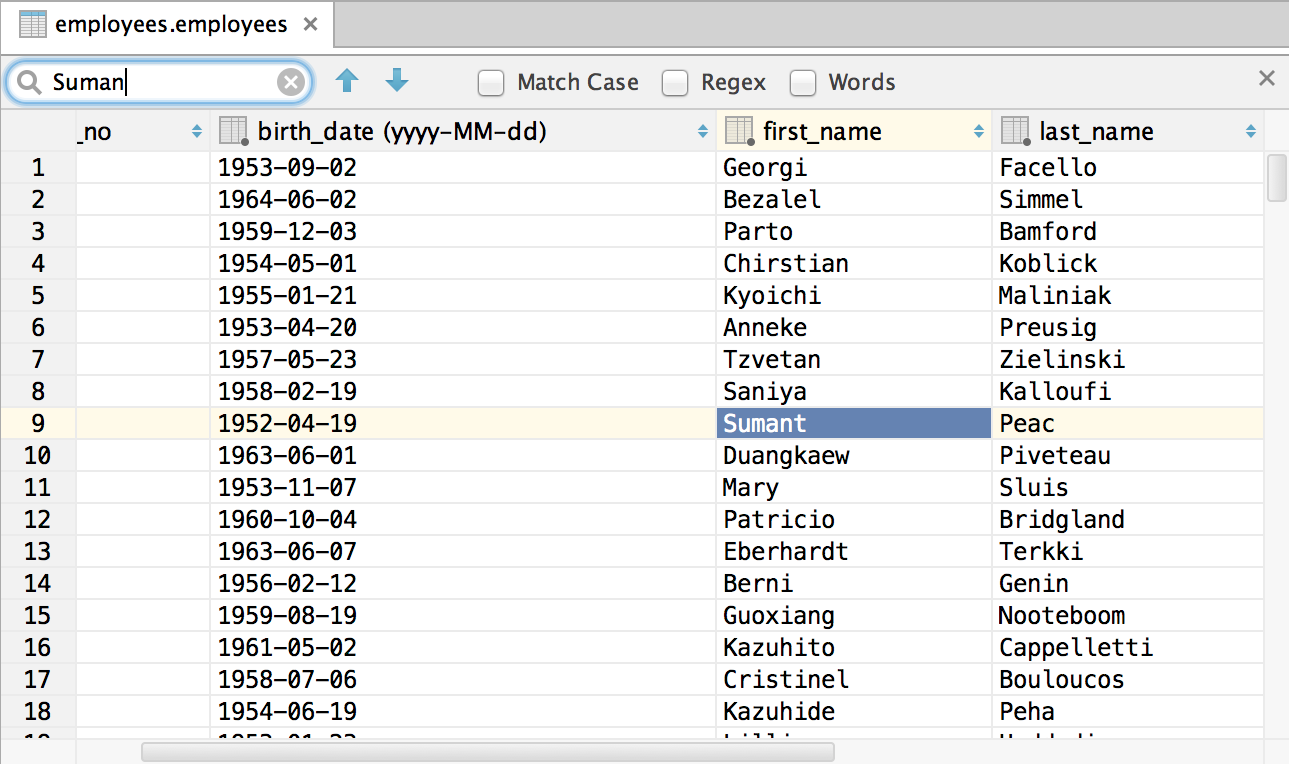Select row number 14
This screenshot has height=764, width=1289.
tap(38, 583)
